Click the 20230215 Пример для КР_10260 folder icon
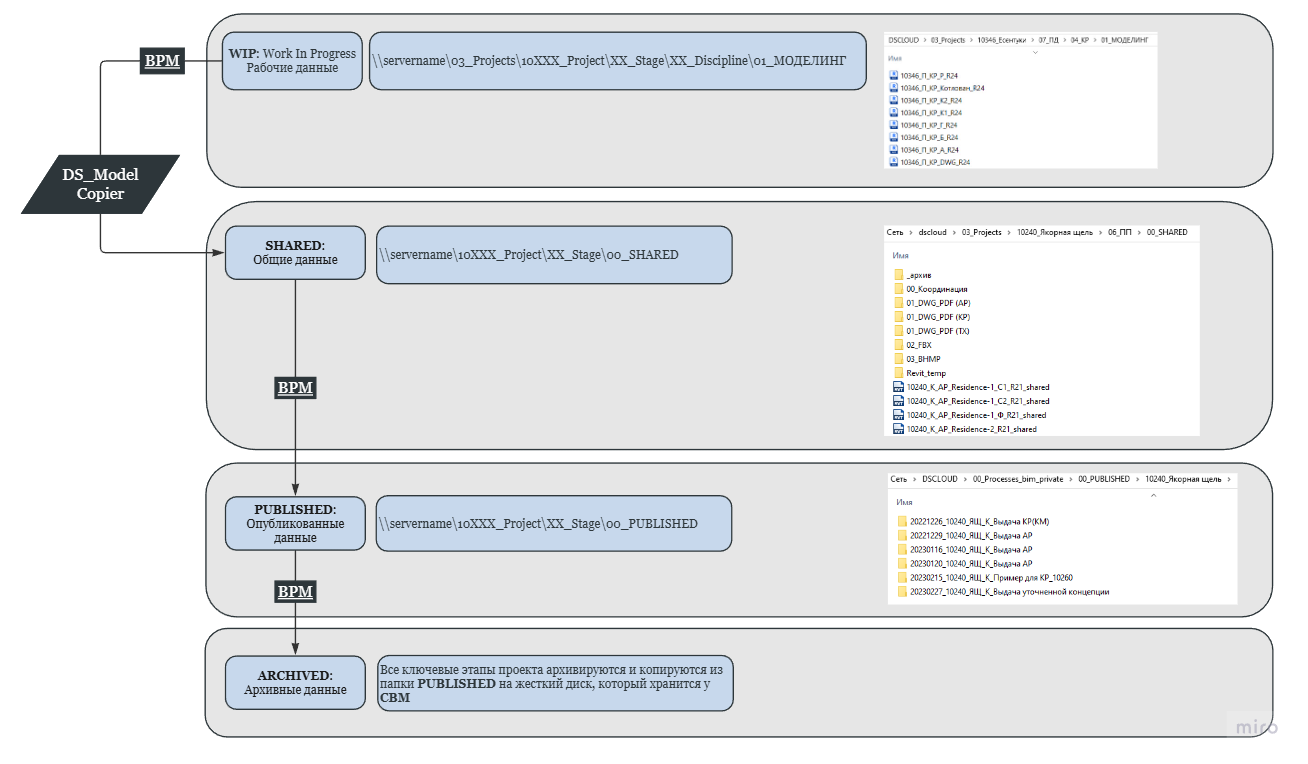Image resolution: width=1308 pixels, height=764 pixels. click(902, 578)
